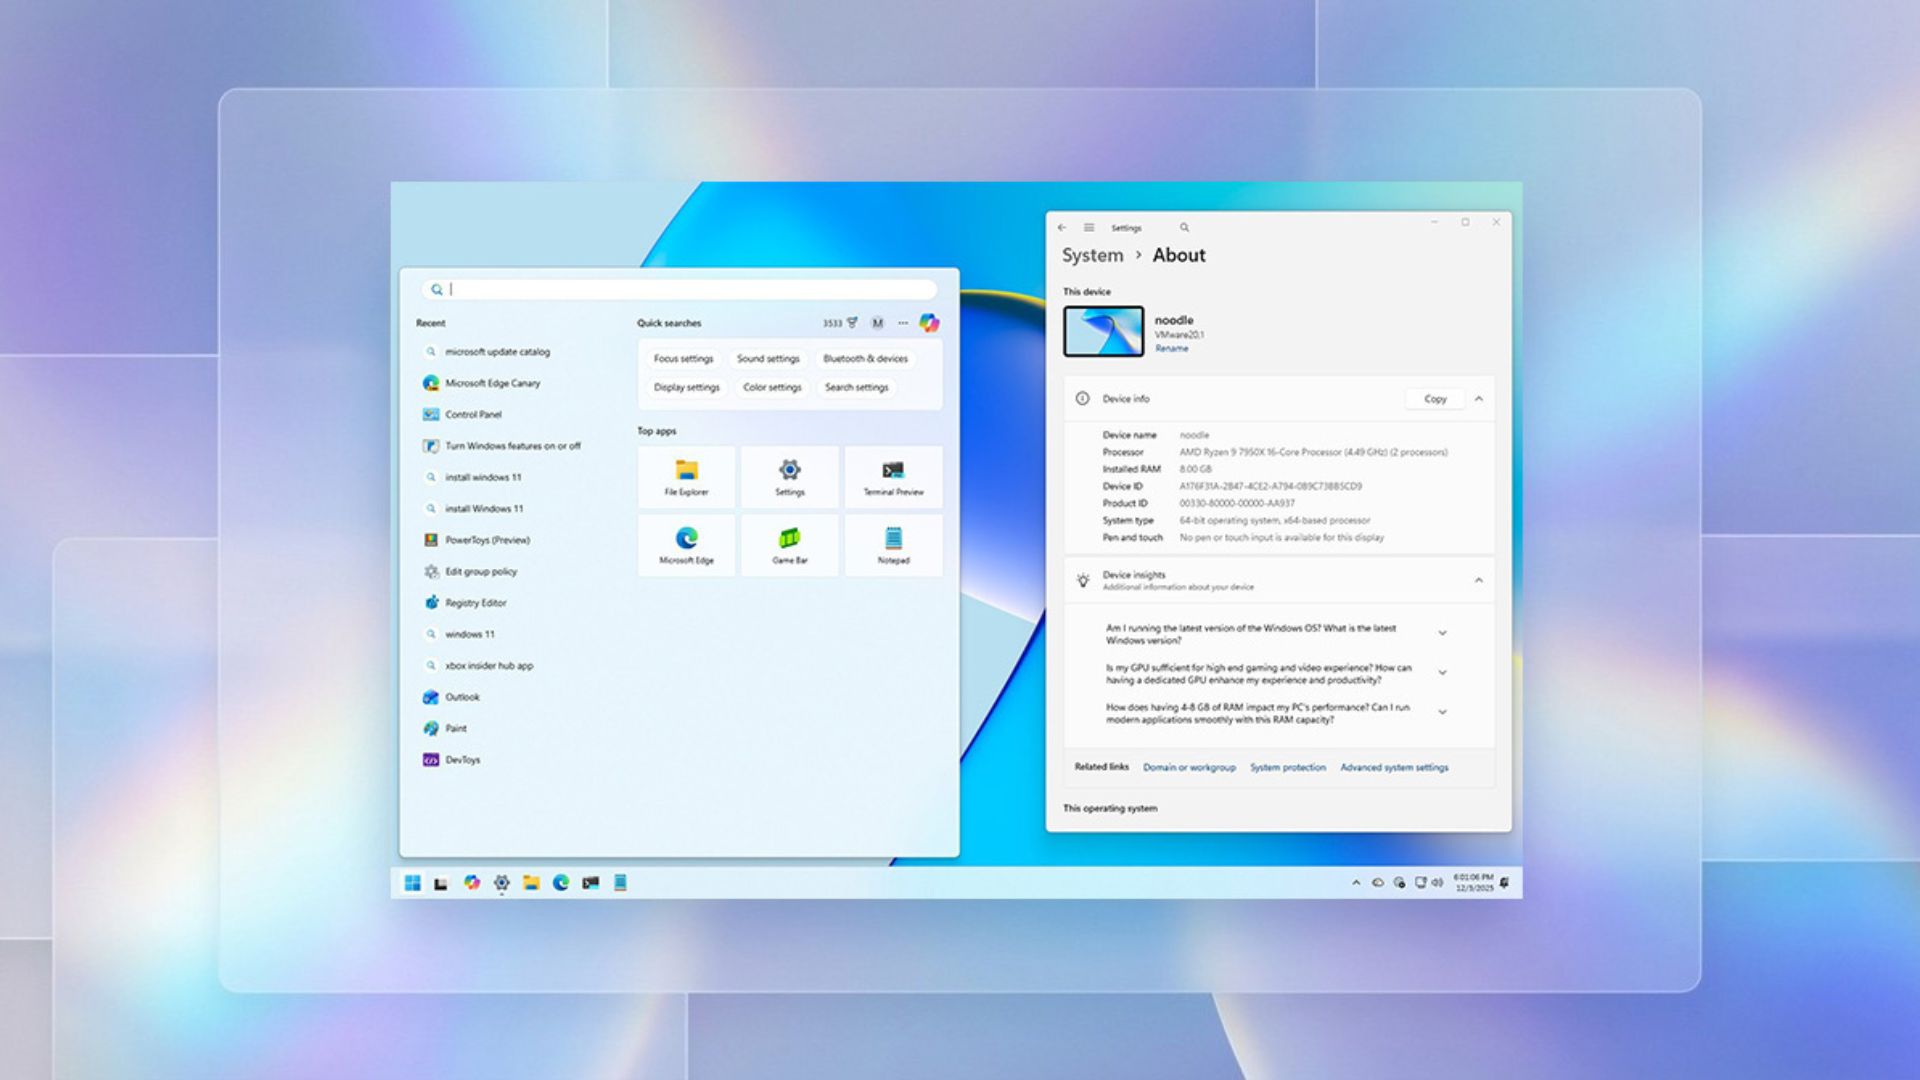Click the Copy button for Device info

(x=1434, y=398)
